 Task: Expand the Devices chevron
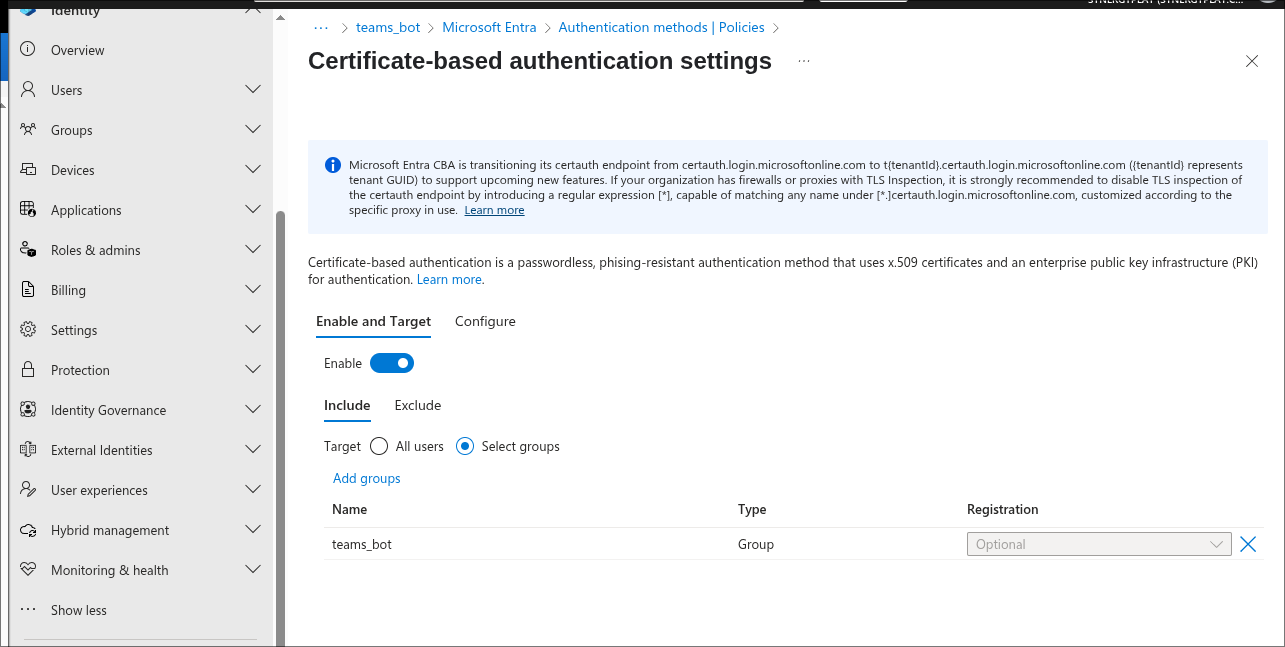click(x=253, y=170)
